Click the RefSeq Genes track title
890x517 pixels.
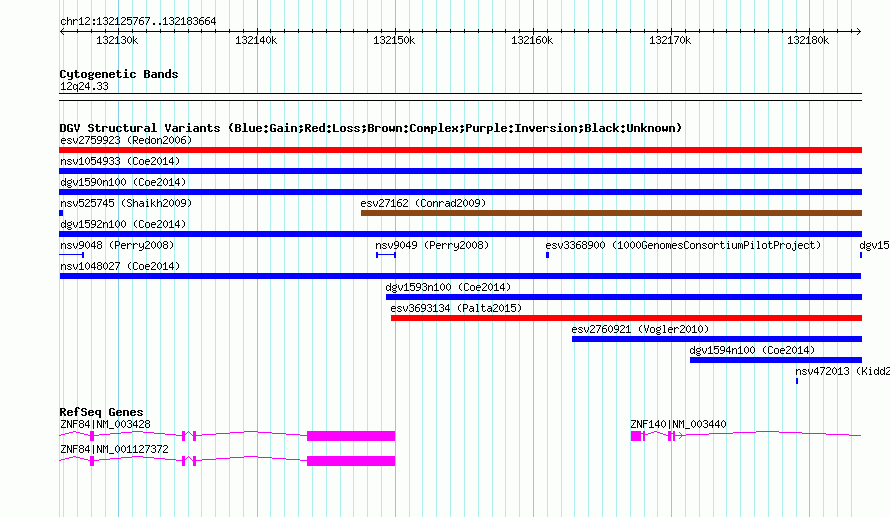pyautogui.click(x=101, y=412)
